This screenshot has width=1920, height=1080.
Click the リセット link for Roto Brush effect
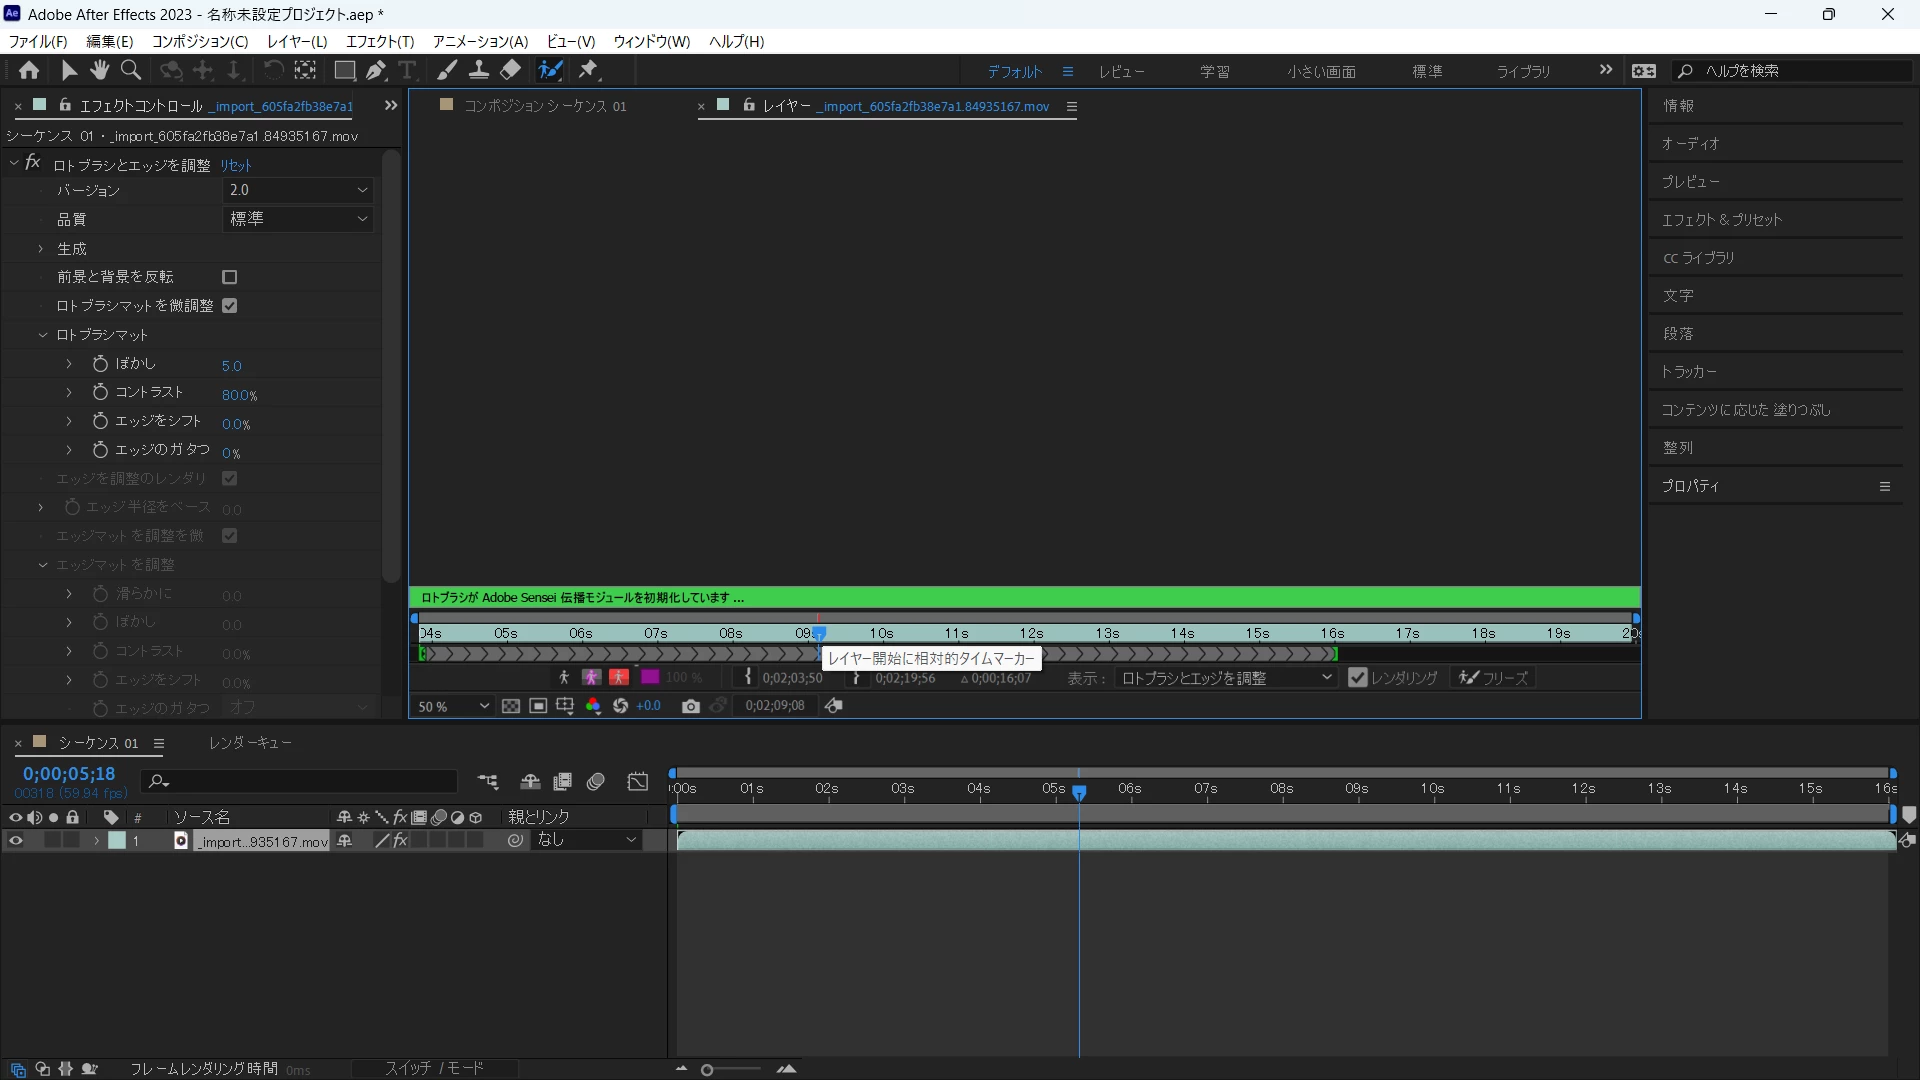pos(236,165)
